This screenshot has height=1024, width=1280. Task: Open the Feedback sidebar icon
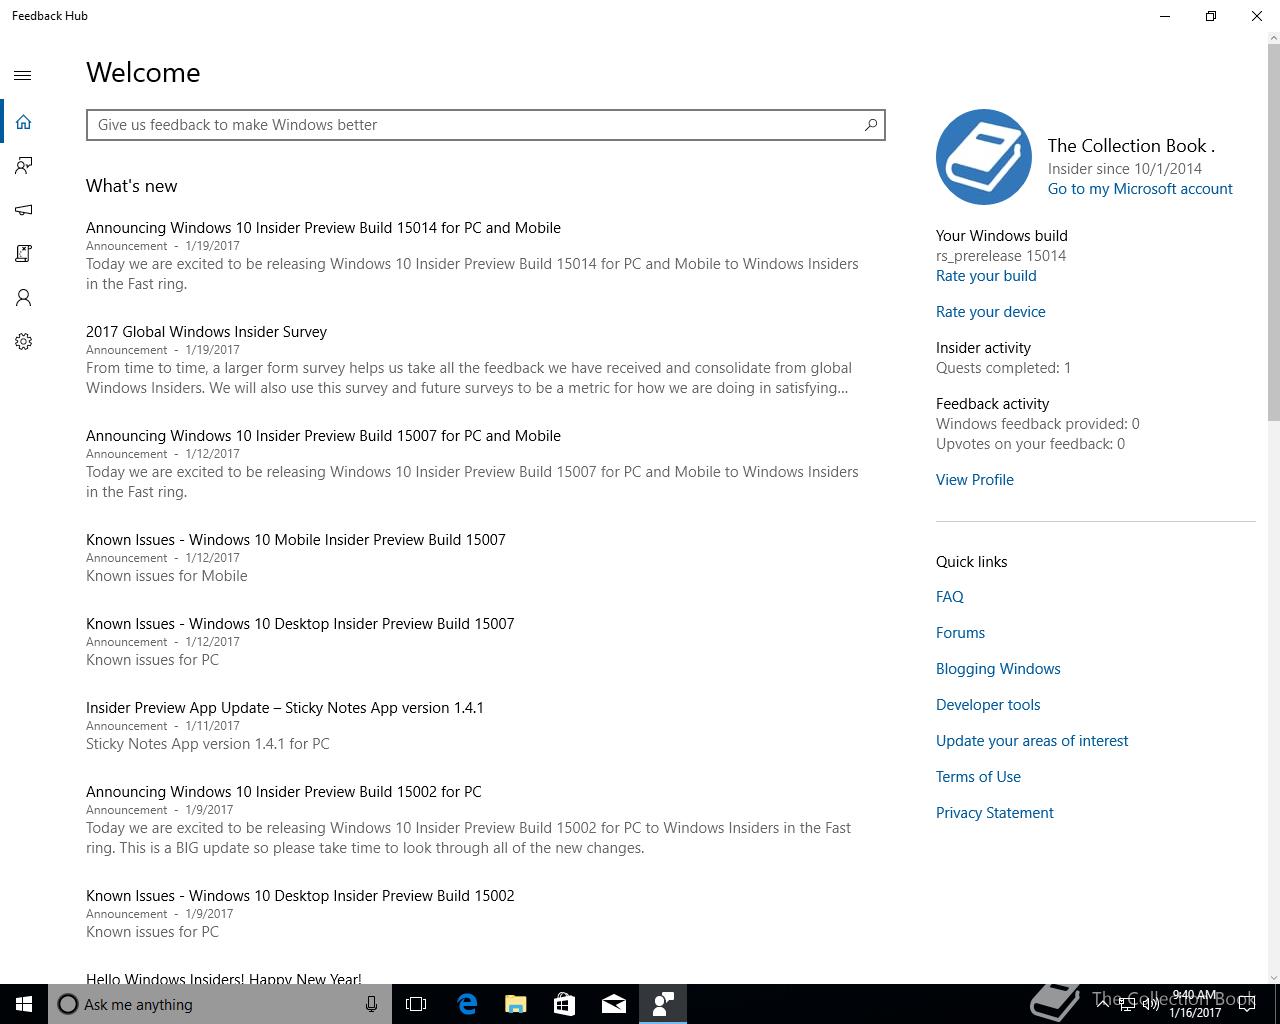(23, 166)
